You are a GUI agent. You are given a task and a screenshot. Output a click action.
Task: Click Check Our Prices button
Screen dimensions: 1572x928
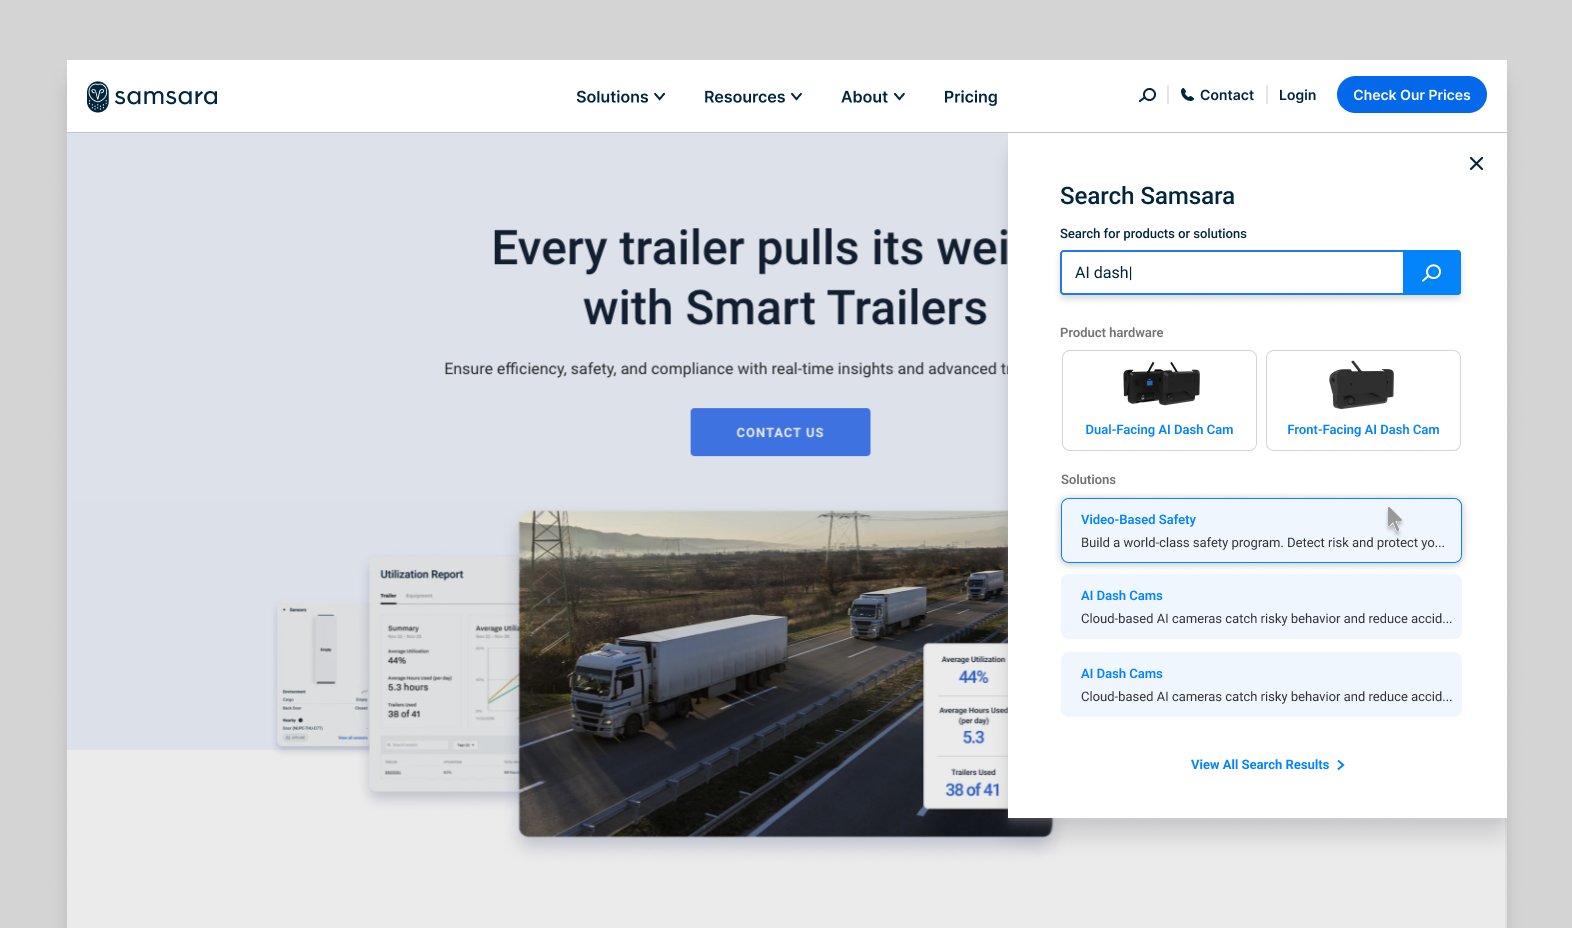coord(1411,95)
